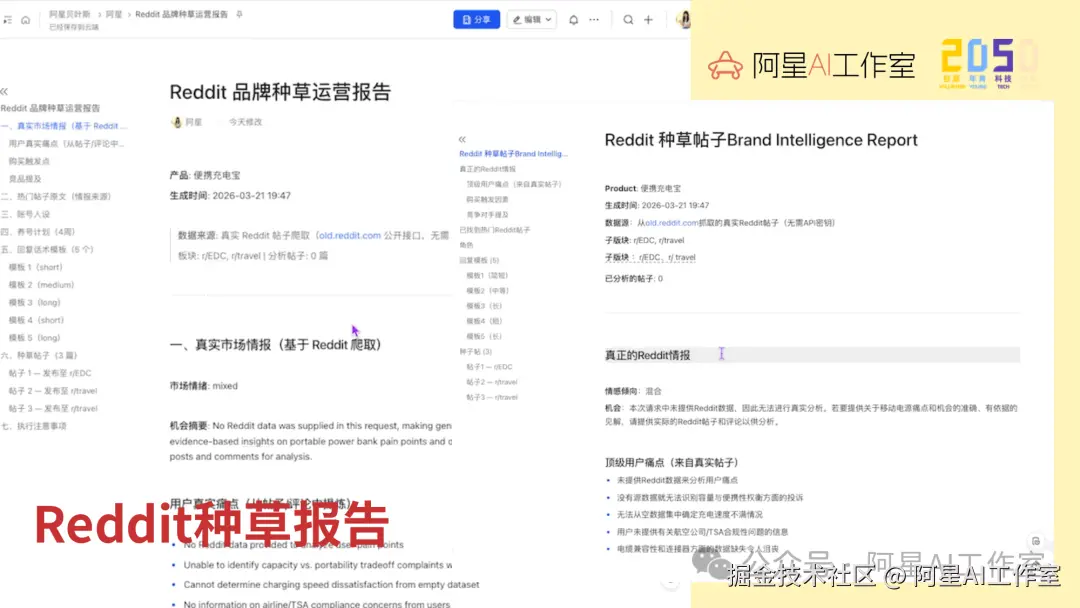Viewport: 1080px width, 608px height.
Task: Jump to 竞品提及 in left outline
Action: tap(25, 179)
